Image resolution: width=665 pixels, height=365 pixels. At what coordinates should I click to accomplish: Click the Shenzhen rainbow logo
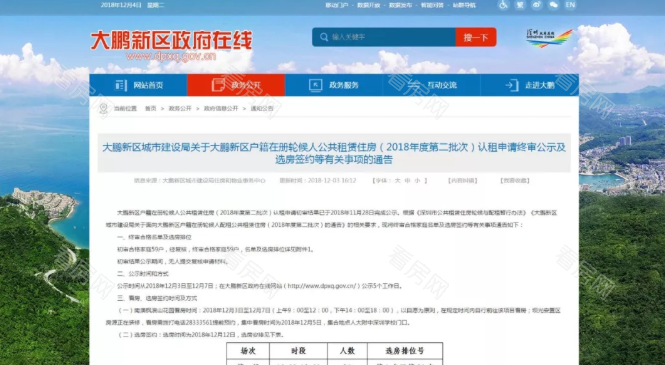[x=549, y=38]
